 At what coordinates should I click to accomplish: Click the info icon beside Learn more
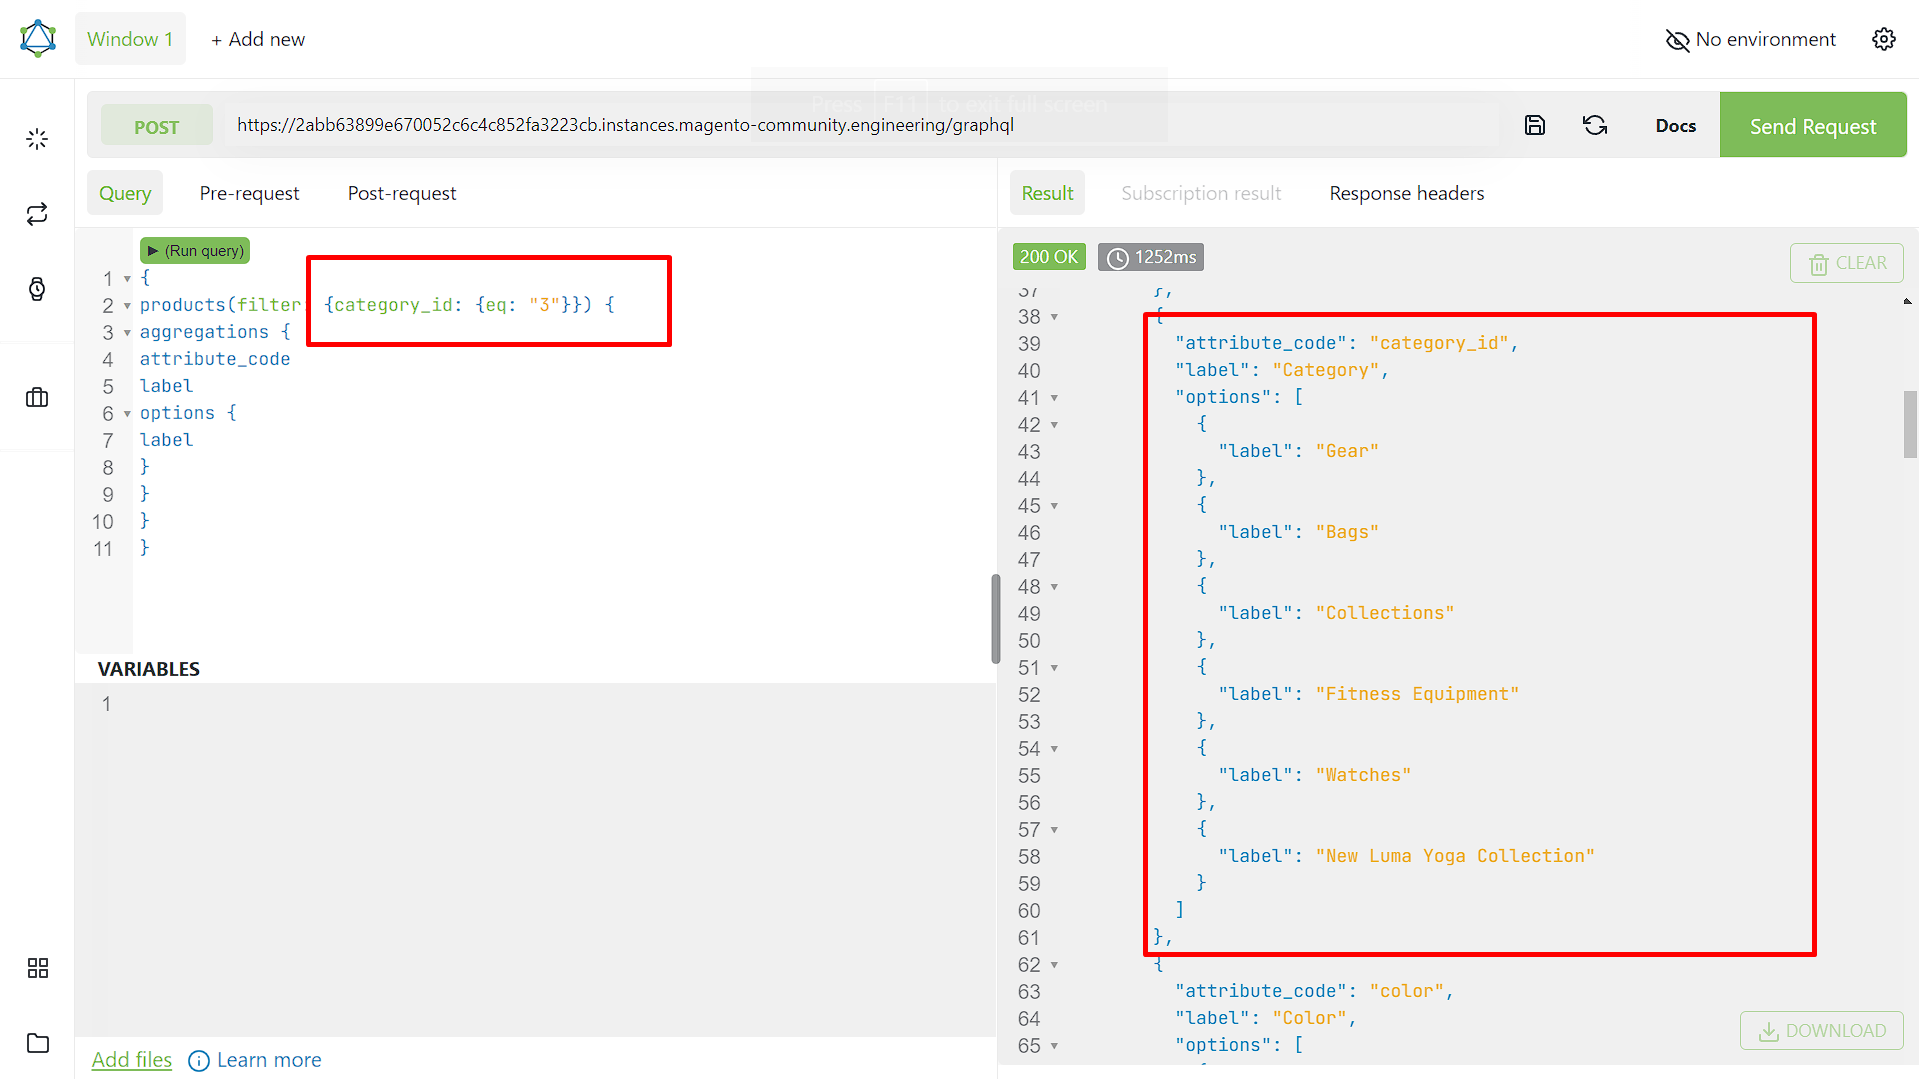pyautogui.click(x=198, y=1060)
